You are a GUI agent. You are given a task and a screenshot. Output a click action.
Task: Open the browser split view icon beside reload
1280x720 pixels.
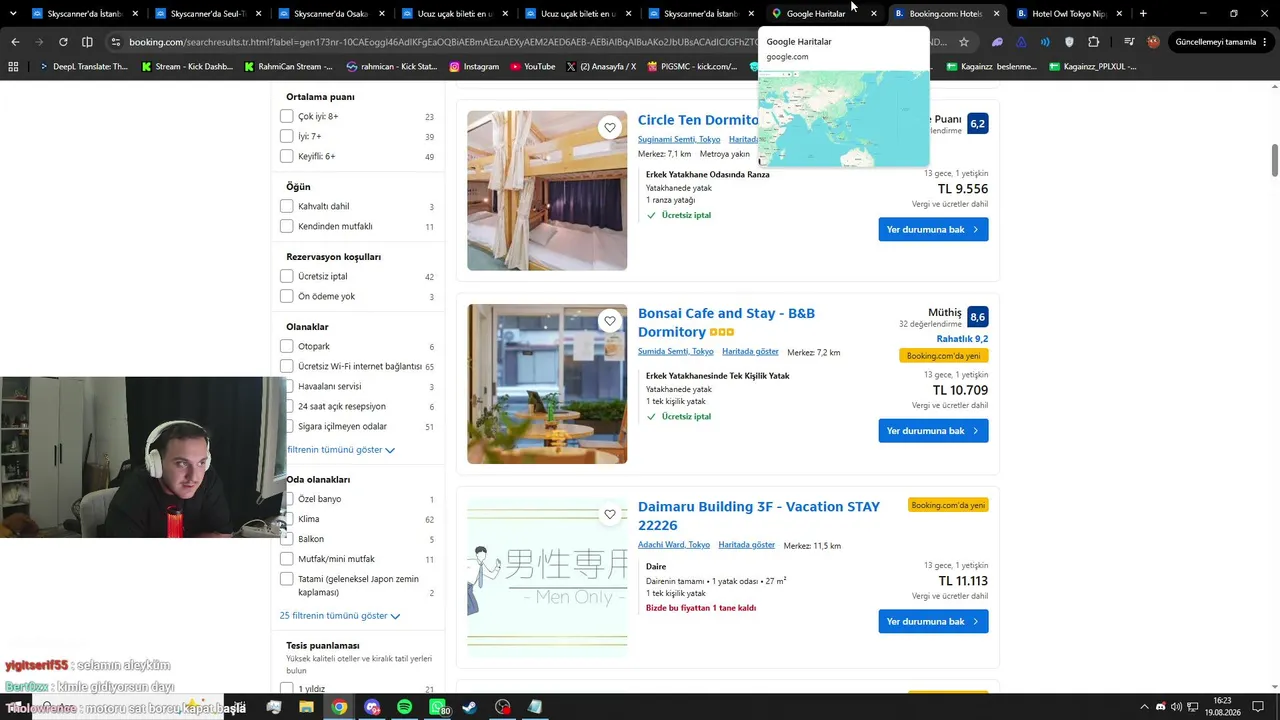[x=87, y=42]
